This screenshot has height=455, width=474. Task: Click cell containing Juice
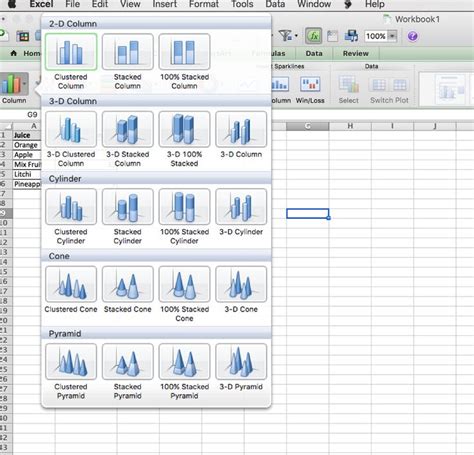(x=27, y=135)
